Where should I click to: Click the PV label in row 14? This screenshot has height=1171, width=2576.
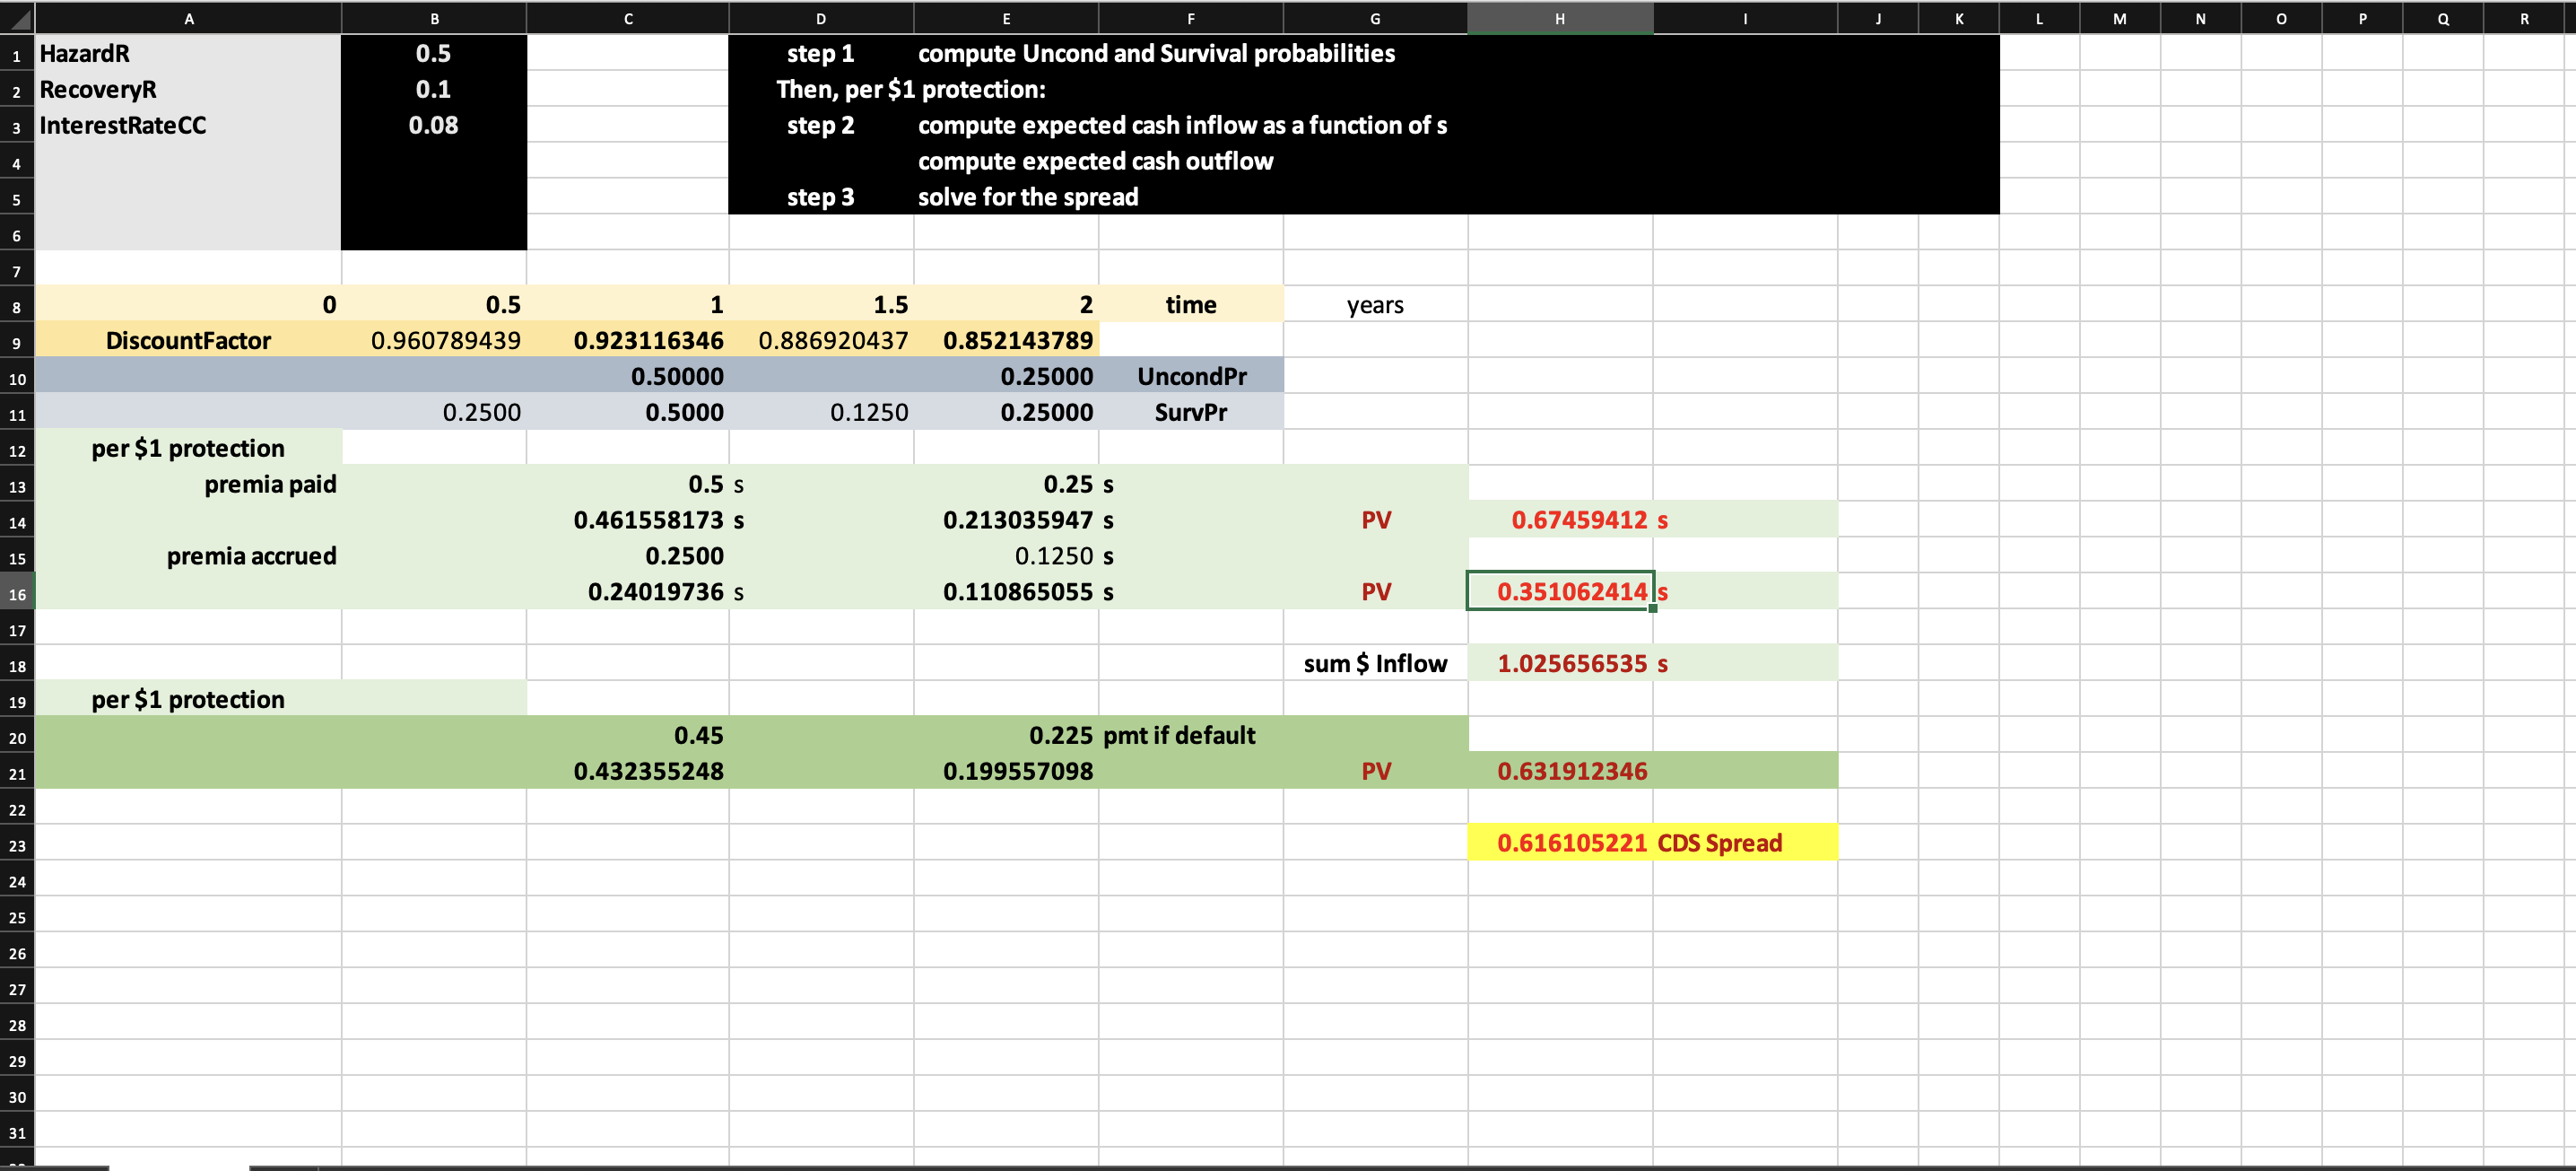click(1375, 520)
